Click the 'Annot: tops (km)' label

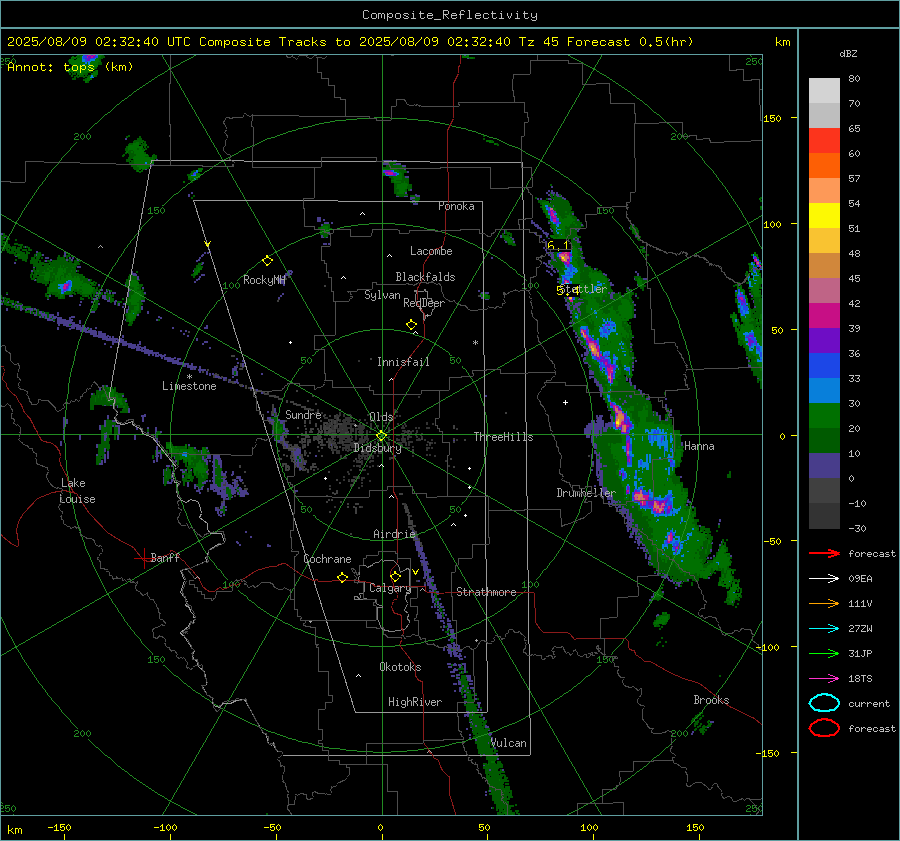[x=71, y=67]
